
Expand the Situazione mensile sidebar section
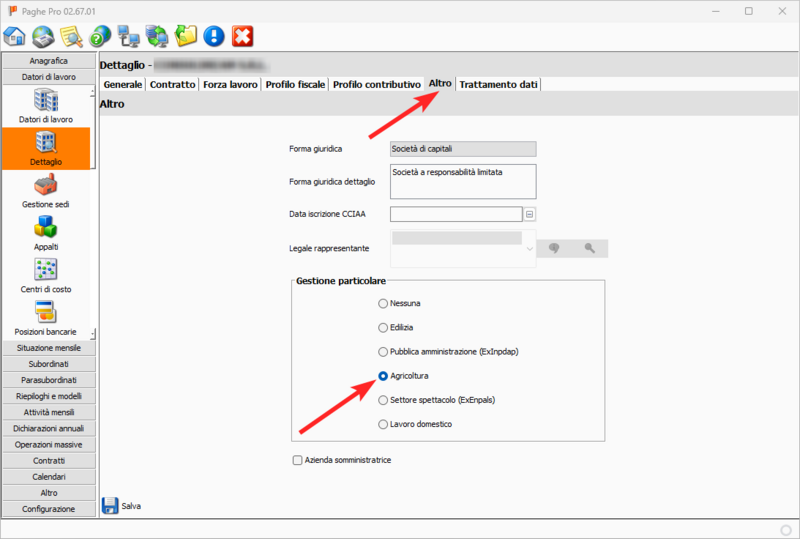(x=48, y=347)
